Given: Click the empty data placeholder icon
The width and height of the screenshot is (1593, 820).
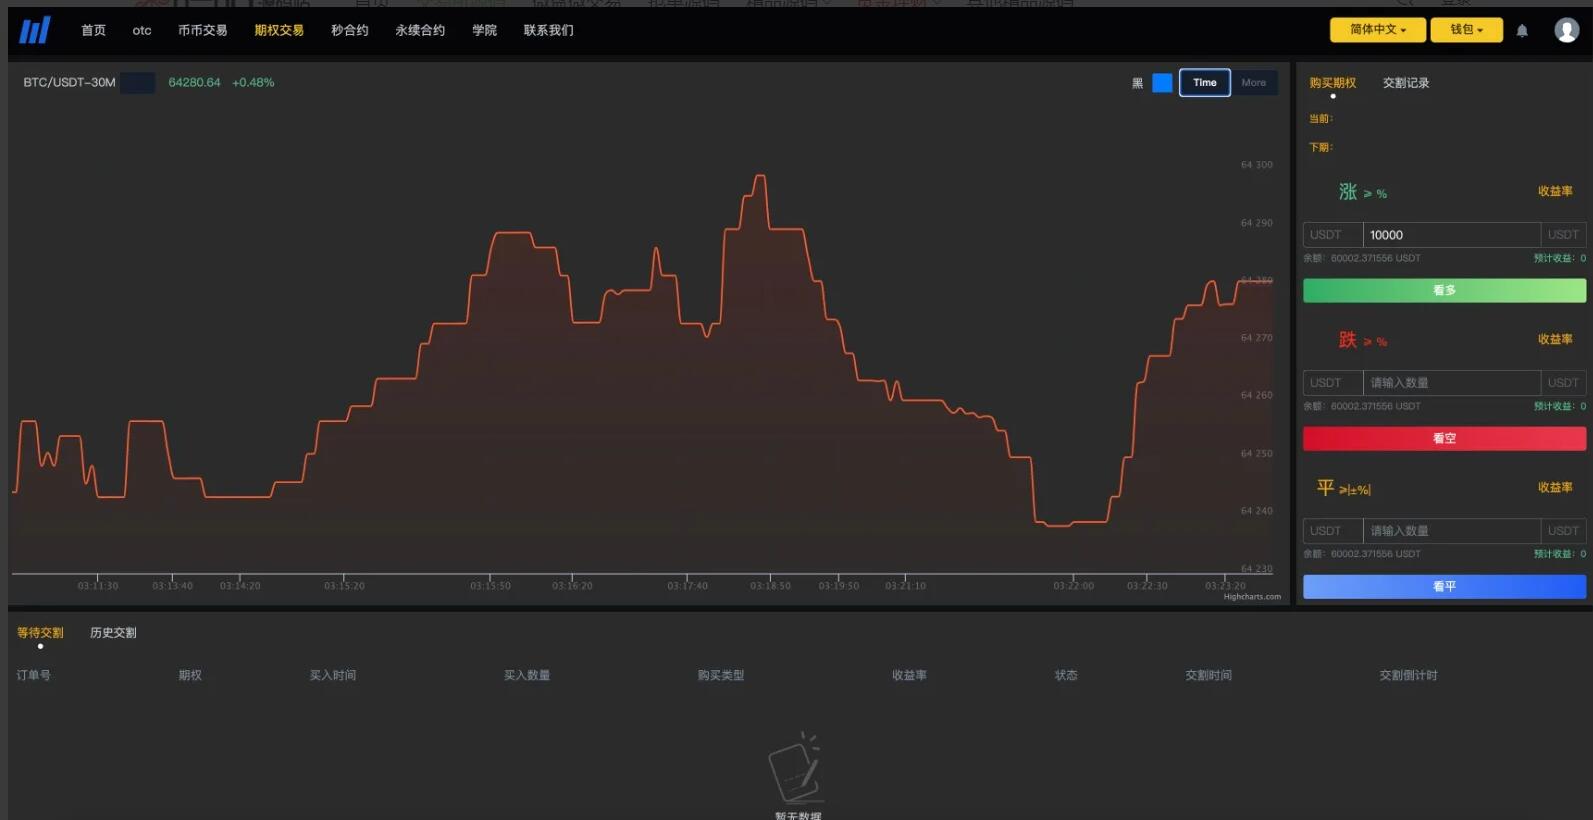Looking at the screenshot, I should click(796, 768).
